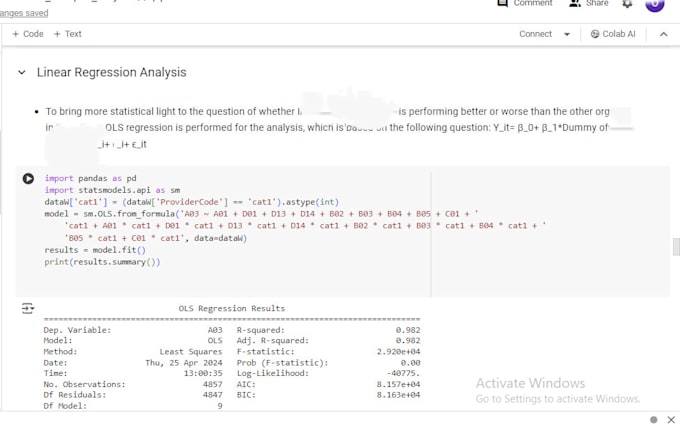Select the Linear Regression Analysis heading
680x424 pixels.
(111, 72)
